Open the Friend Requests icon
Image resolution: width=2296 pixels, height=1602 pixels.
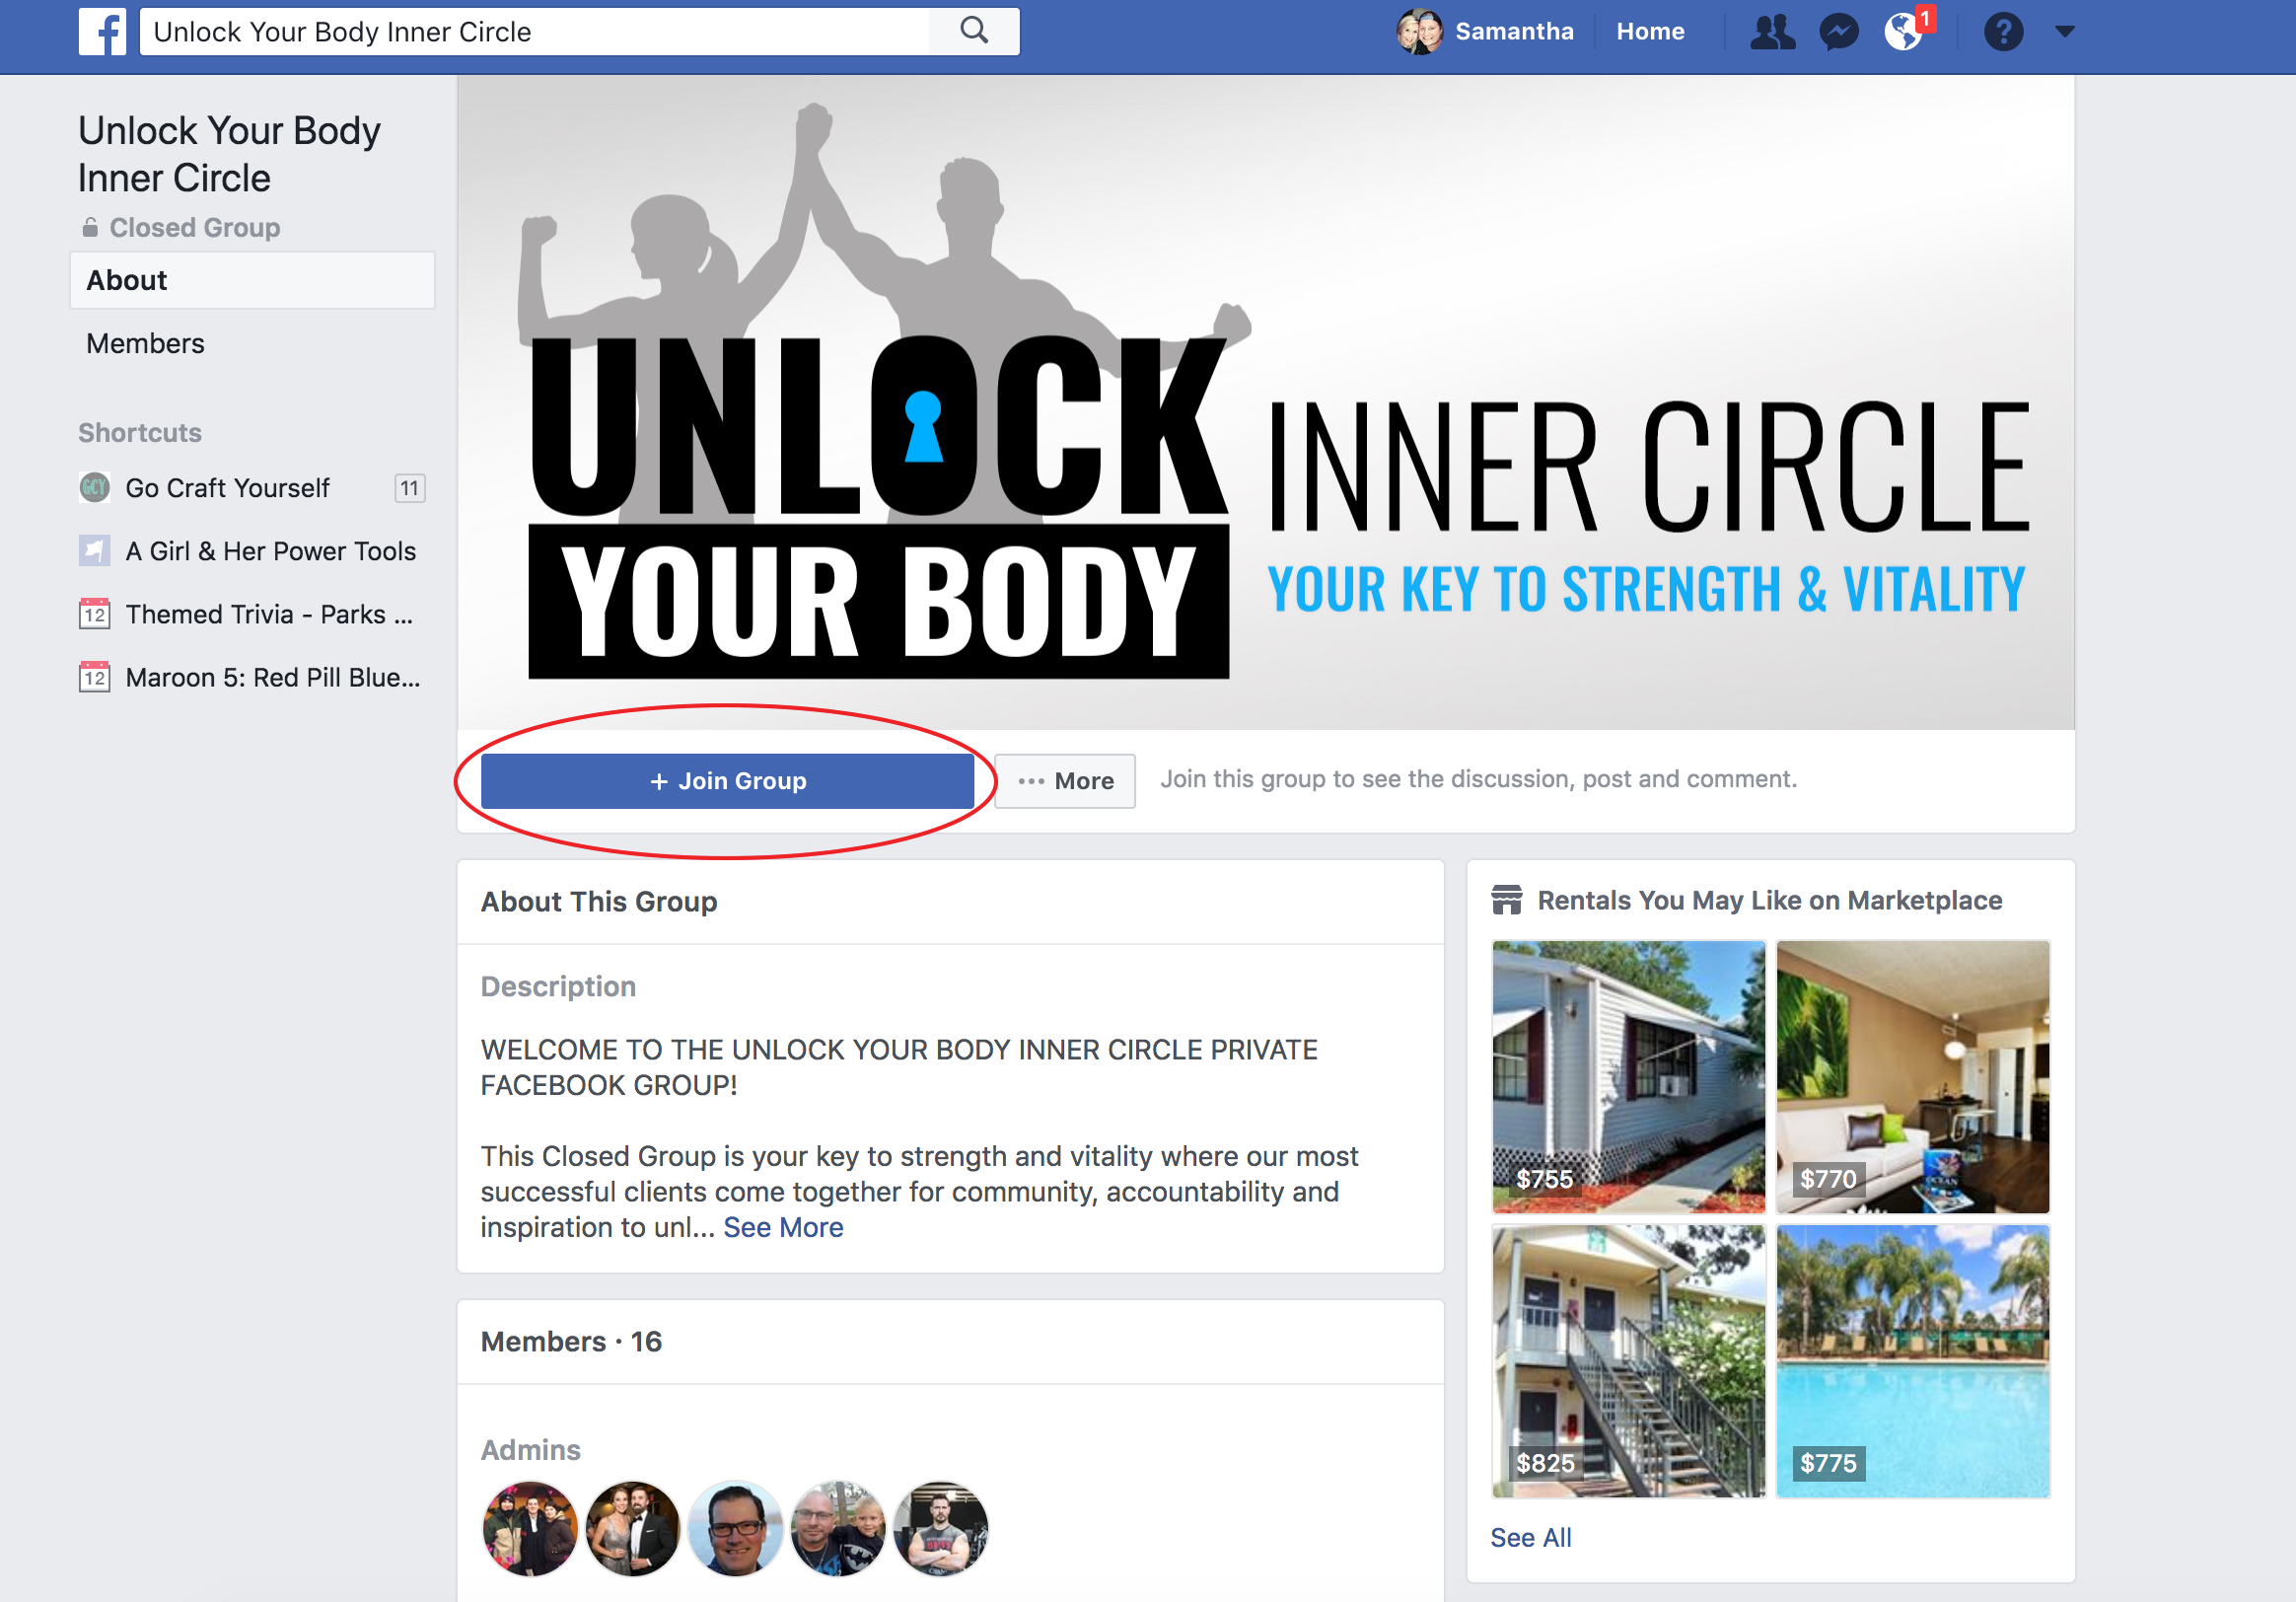coord(1772,32)
